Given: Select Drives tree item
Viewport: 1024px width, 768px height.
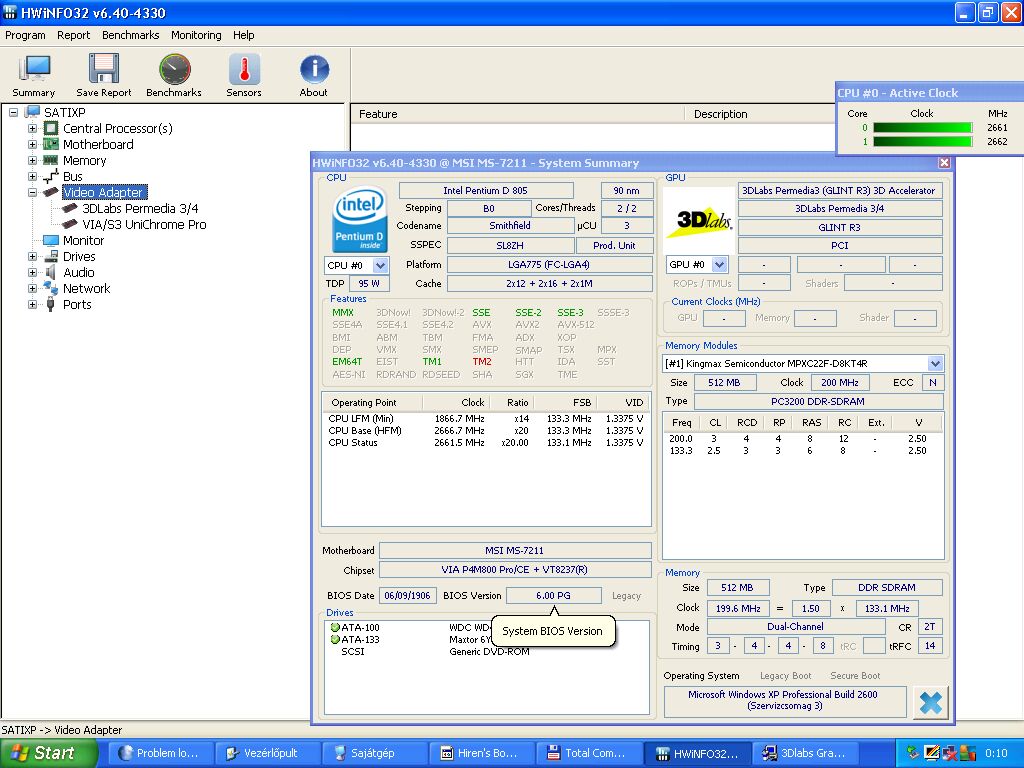Looking at the screenshot, I should click(x=79, y=257).
